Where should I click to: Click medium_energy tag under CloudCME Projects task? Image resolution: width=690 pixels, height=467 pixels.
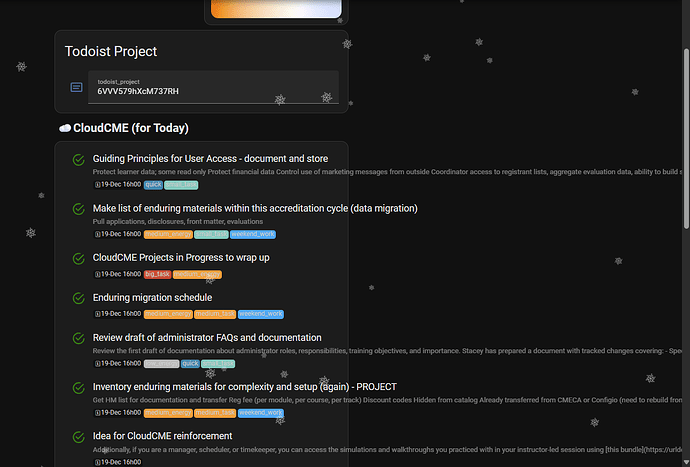point(197,274)
